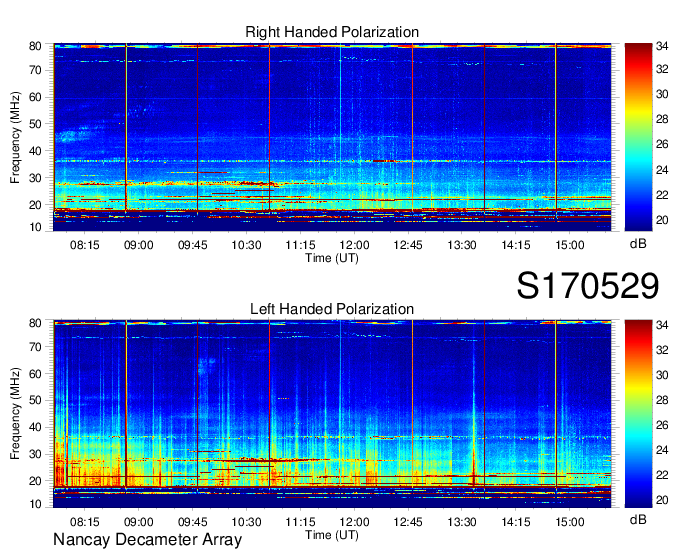The height and width of the screenshot is (552, 680).
Task: Click the 'Right Handed Polarization' title
Action: (332, 32)
